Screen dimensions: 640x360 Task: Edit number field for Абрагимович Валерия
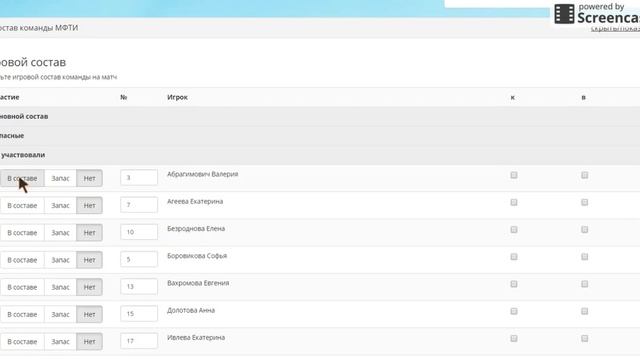[139, 178]
